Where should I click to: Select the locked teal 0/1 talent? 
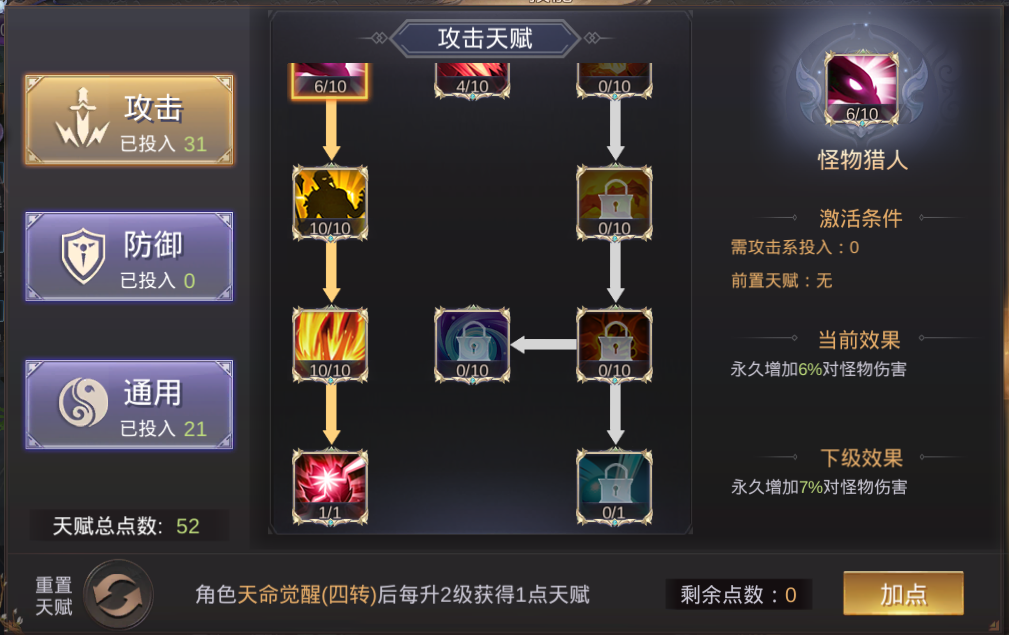coord(615,487)
